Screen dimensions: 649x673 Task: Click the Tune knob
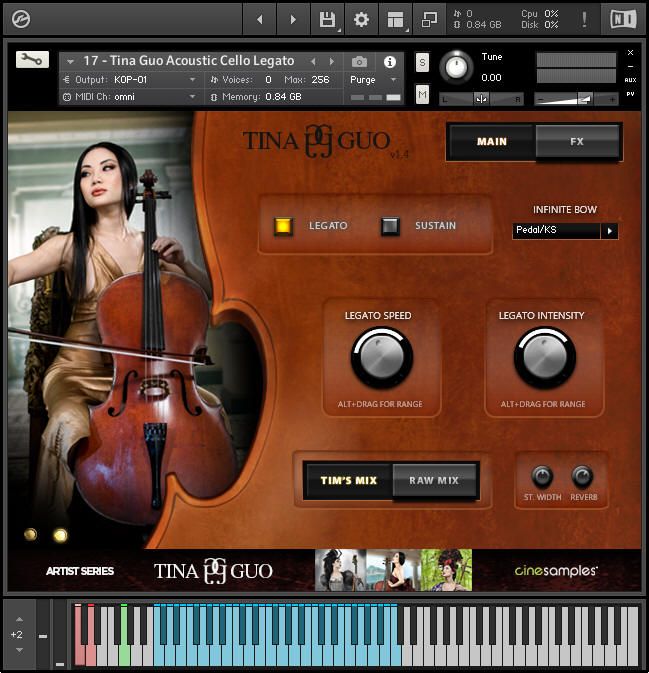coord(457,67)
